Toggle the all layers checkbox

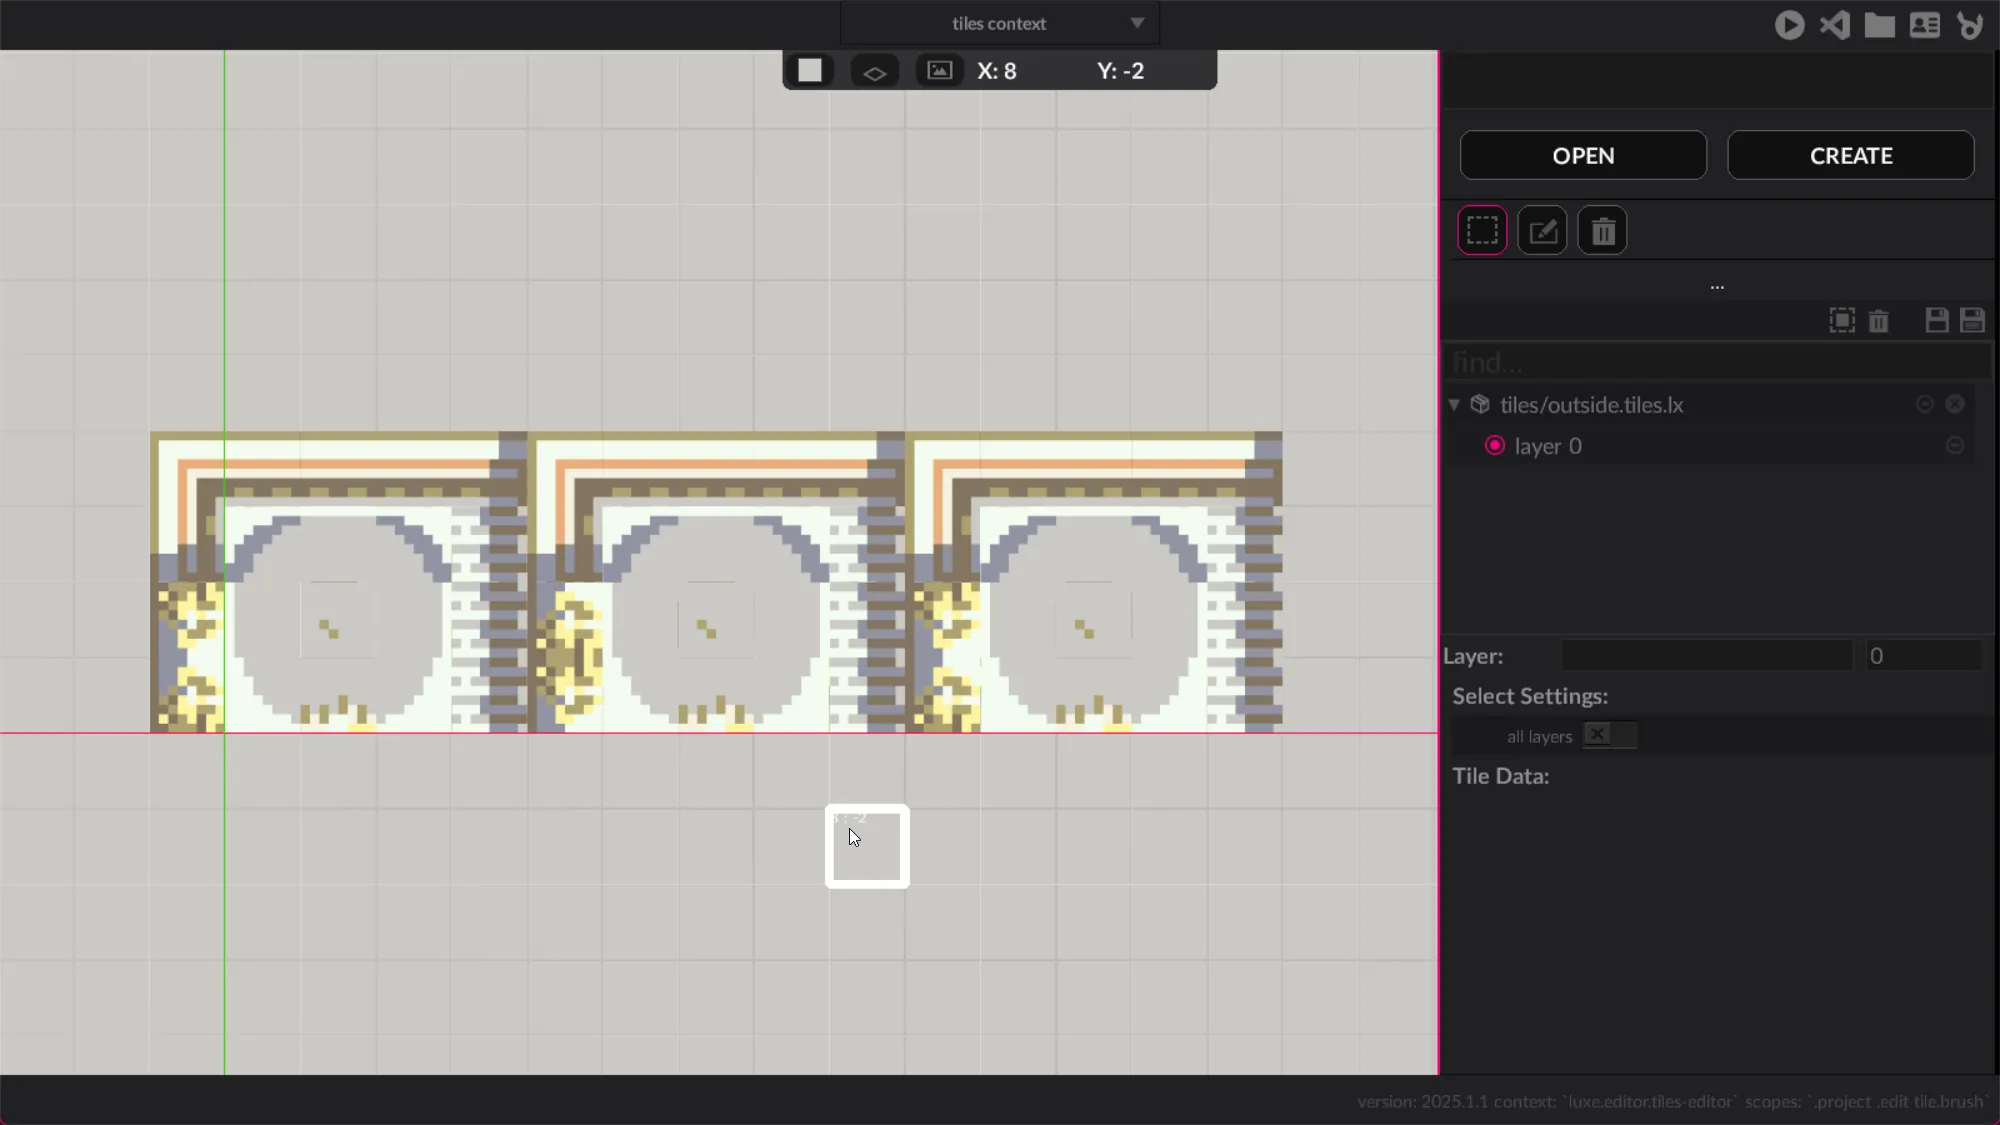pyautogui.click(x=1598, y=735)
